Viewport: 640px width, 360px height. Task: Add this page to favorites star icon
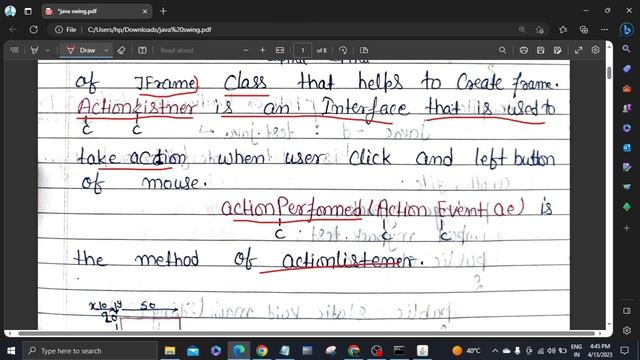click(x=540, y=30)
